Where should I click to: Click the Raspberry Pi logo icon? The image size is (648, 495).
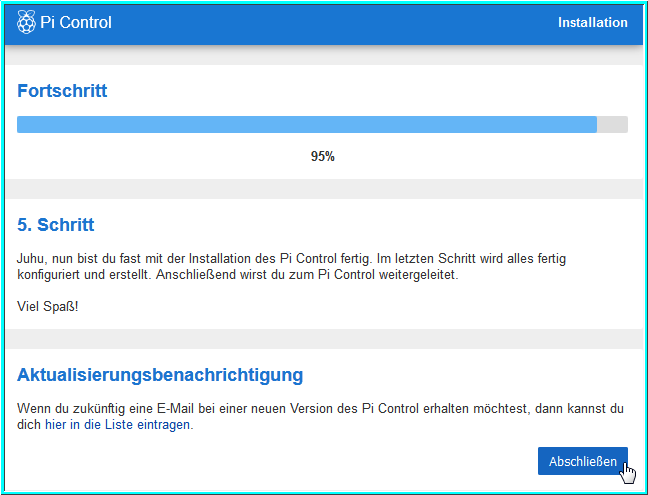[x=26, y=22]
